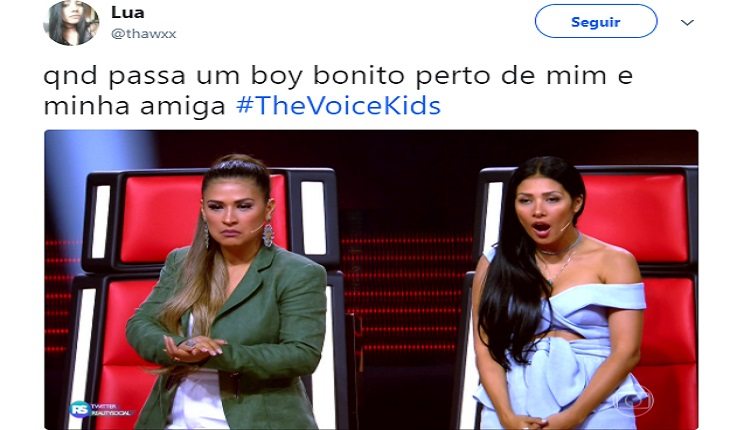This screenshot has height=430, width=730.
Task: Click the word amiga in the tweet
Action: click(183, 106)
